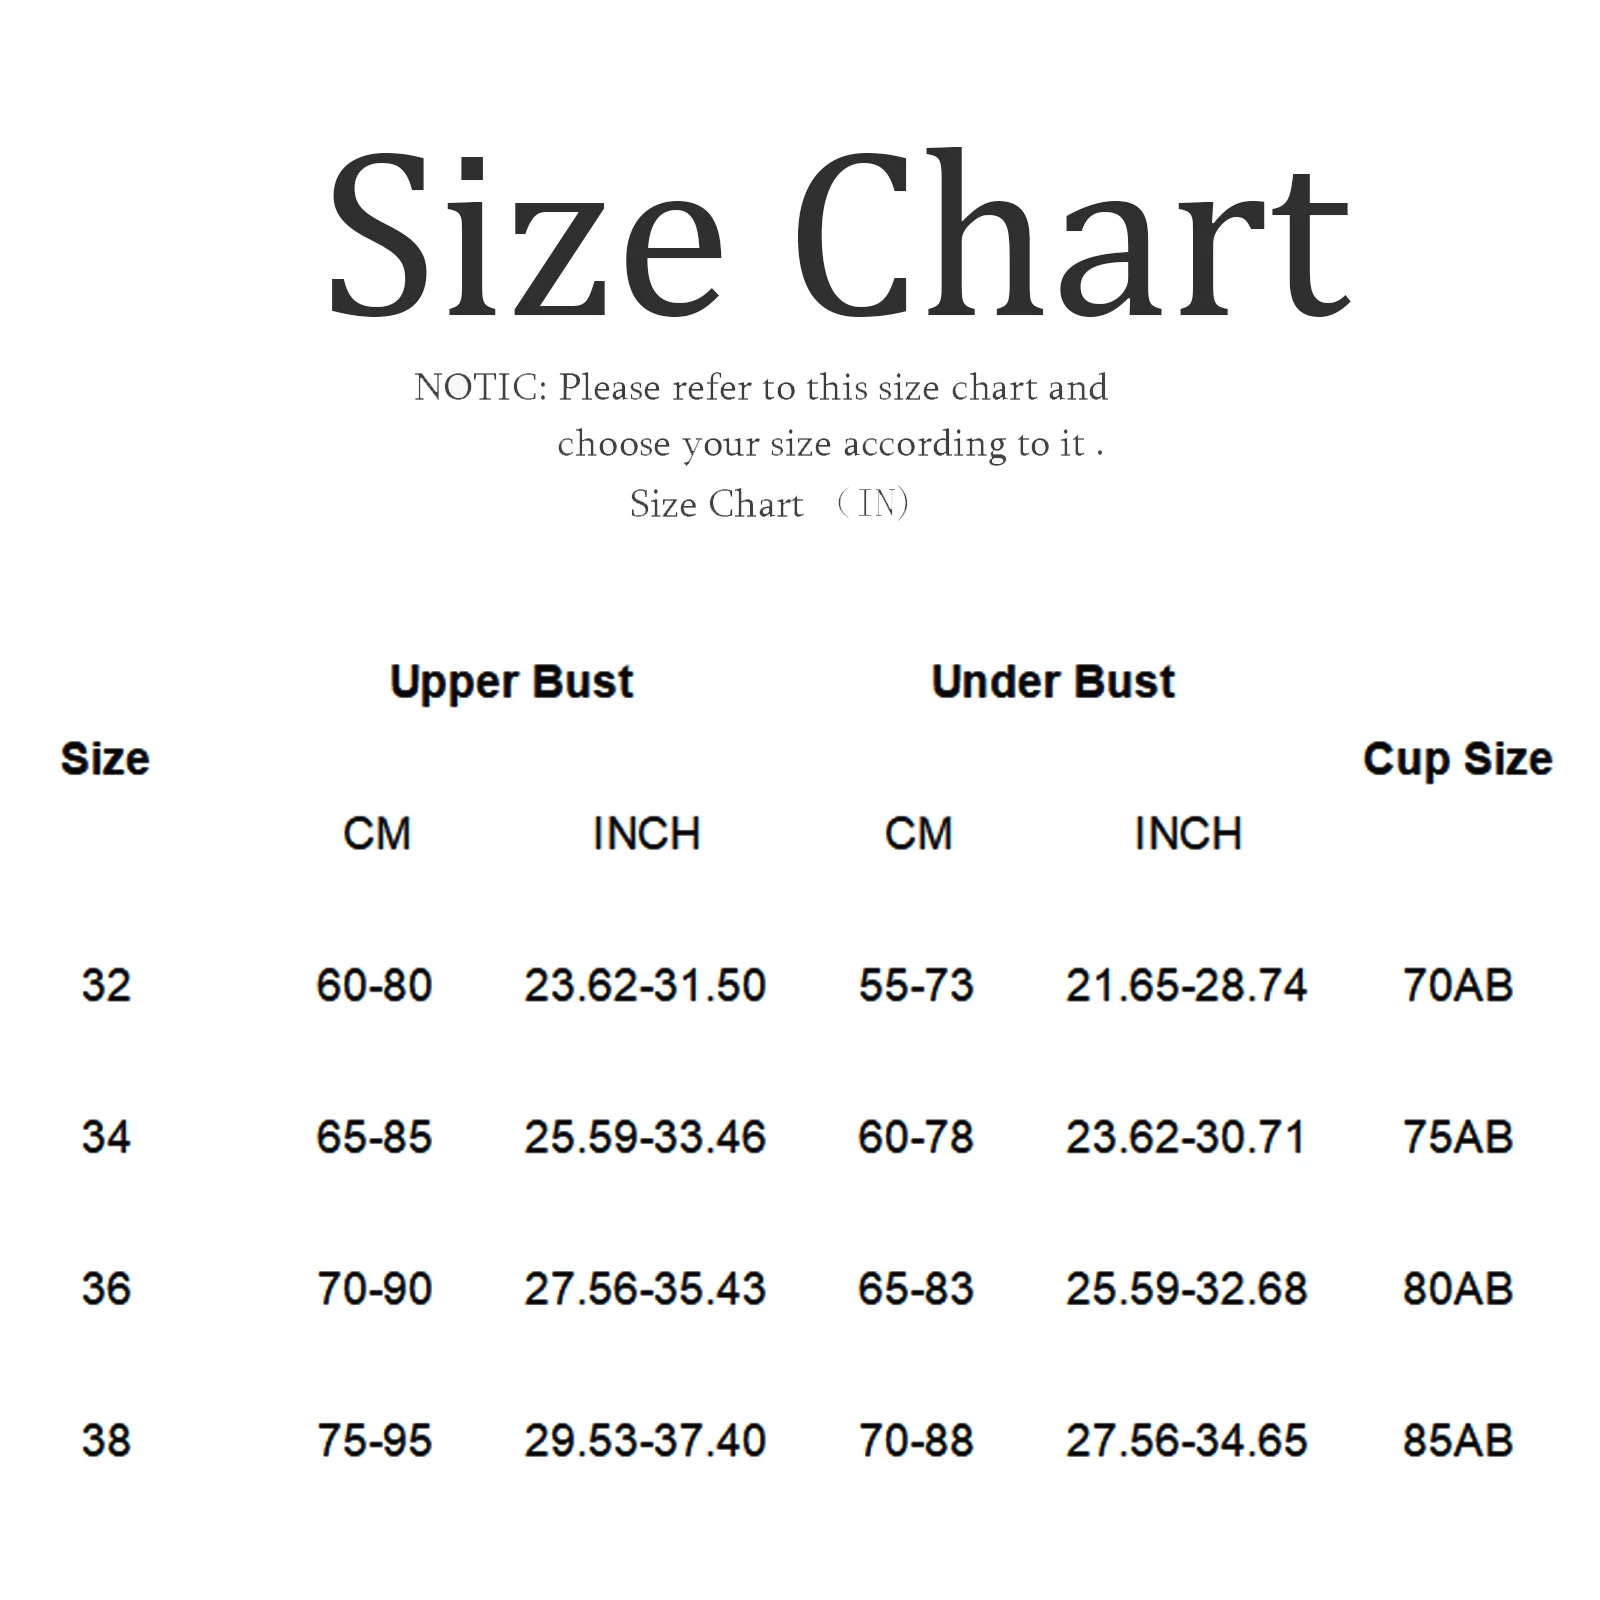Image resolution: width=1600 pixels, height=1600 pixels.
Task: Click the INCH subheader under Under Bust
Action: point(1188,834)
